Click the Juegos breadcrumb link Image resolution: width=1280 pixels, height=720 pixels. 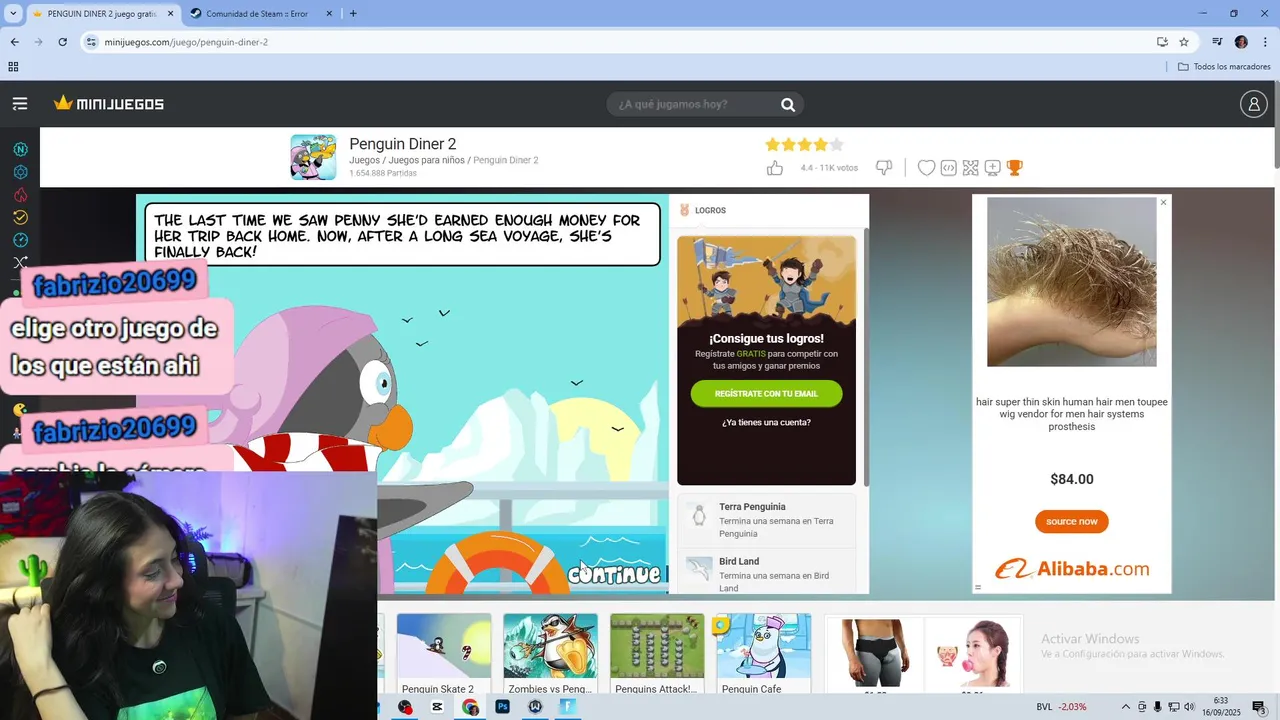tap(364, 160)
